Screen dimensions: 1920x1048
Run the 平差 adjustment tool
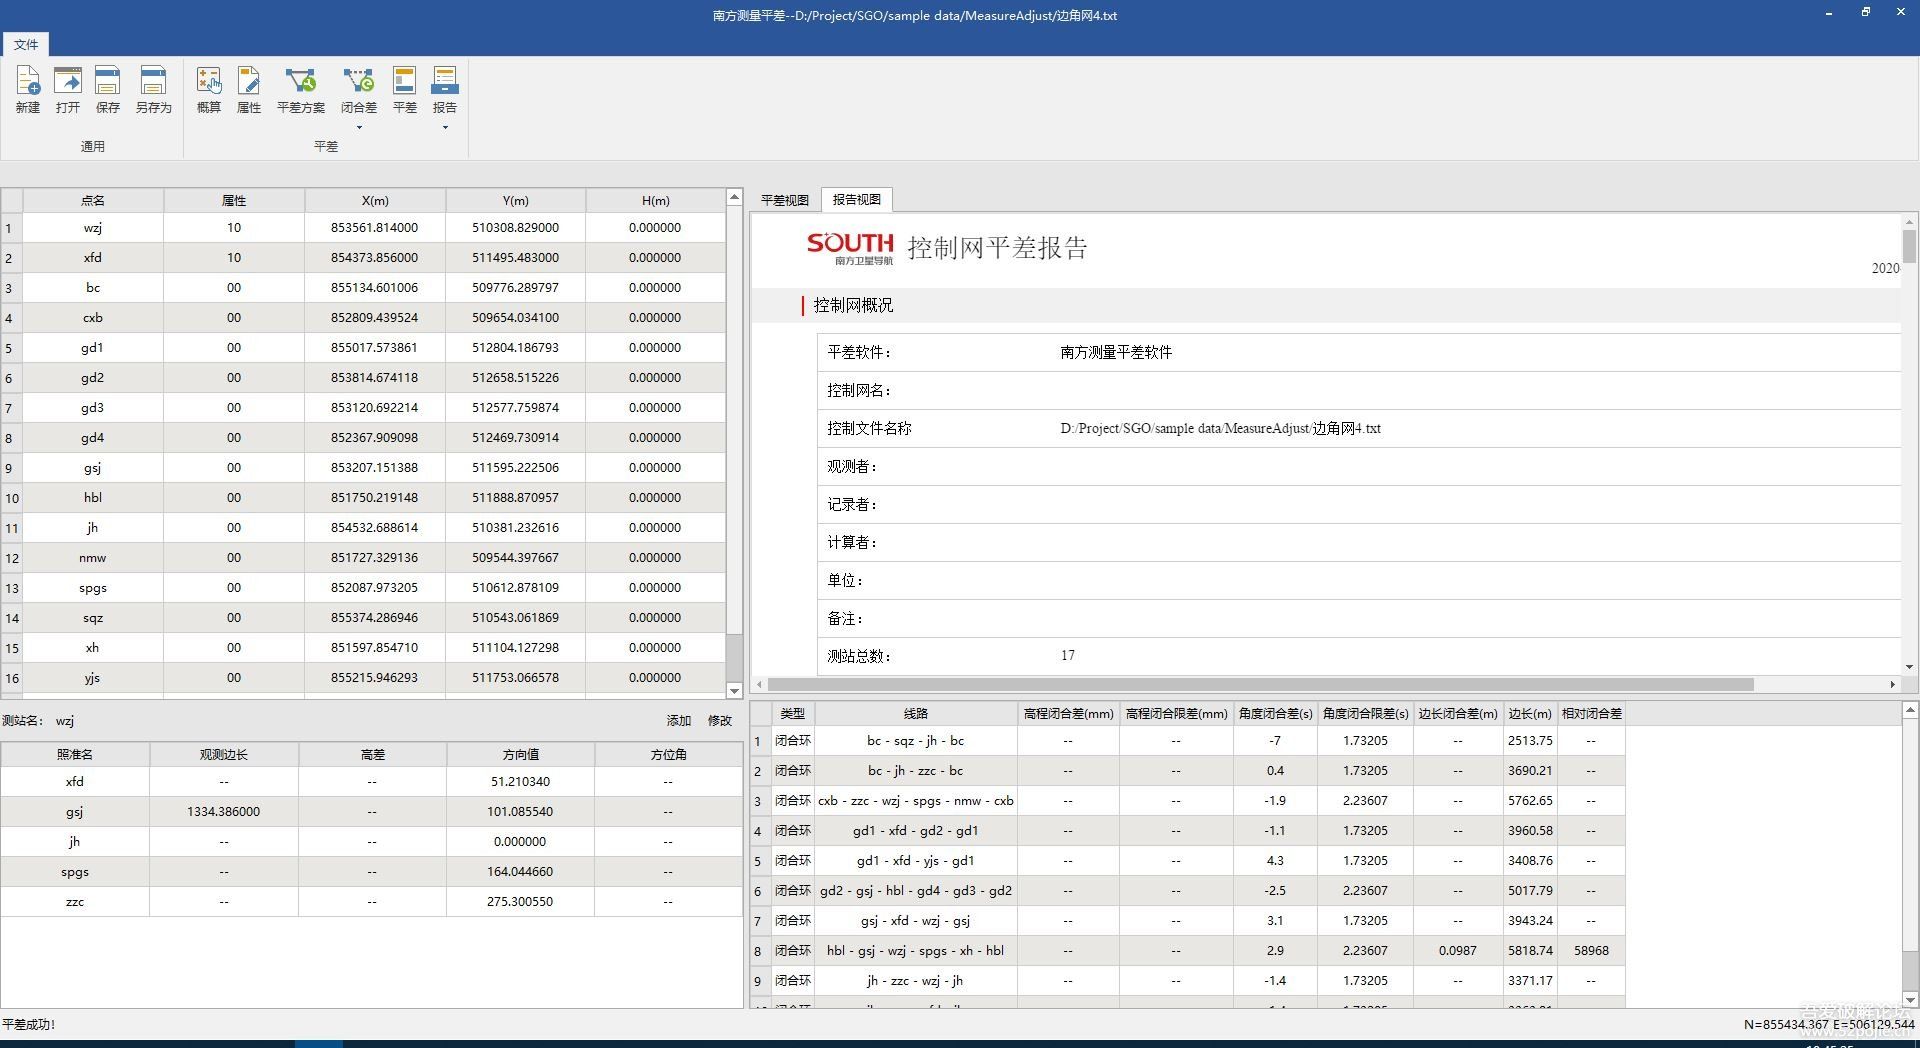point(404,89)
